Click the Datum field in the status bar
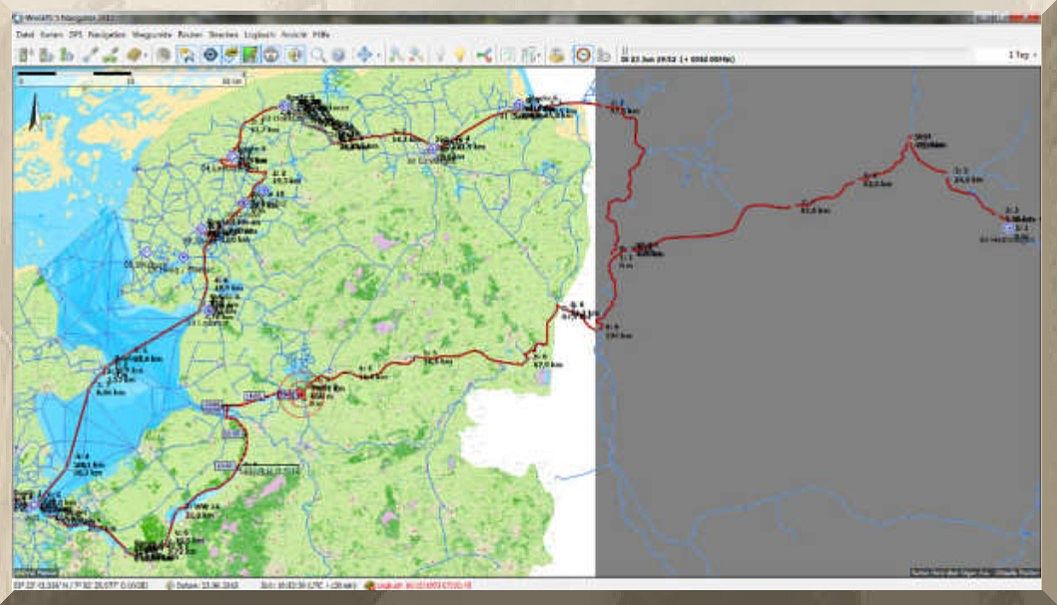 [x=184, y=585]
